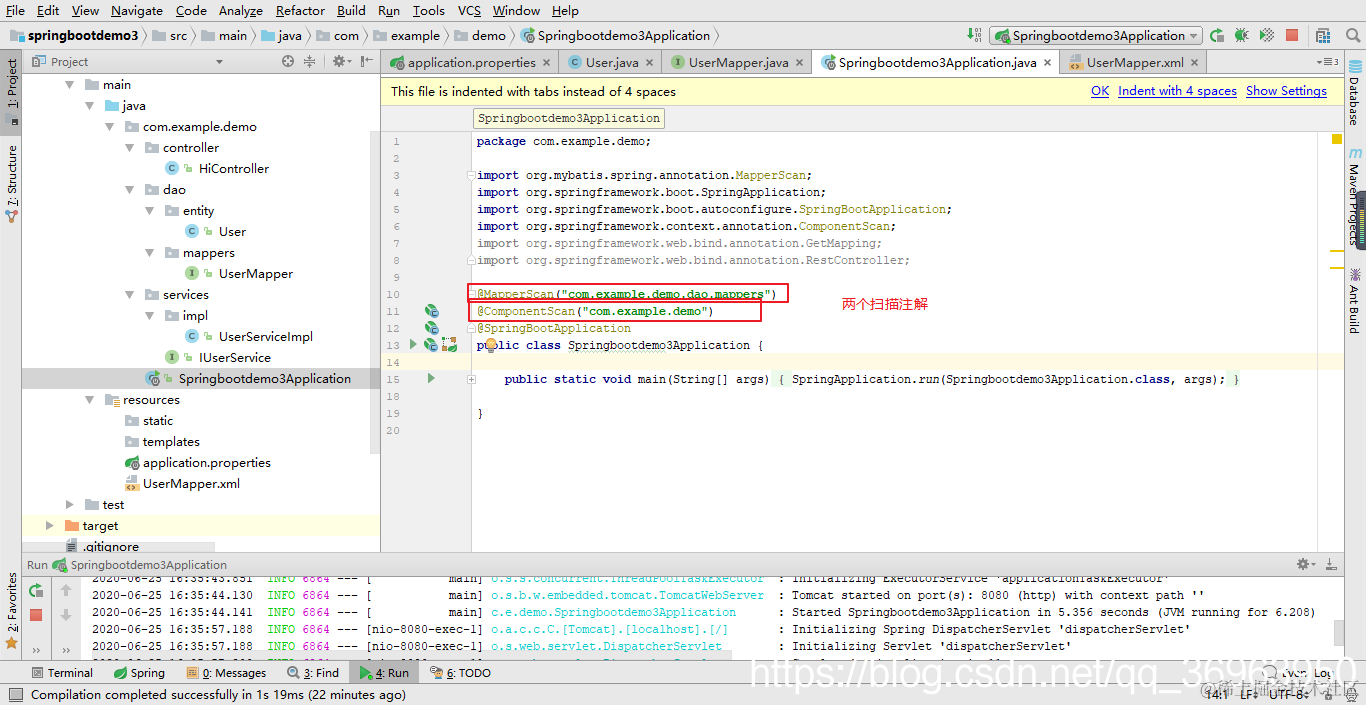Start debugging with the bug icon
The width and height of the screenshot is (1366, 705).
click(x=1241, y=35)
